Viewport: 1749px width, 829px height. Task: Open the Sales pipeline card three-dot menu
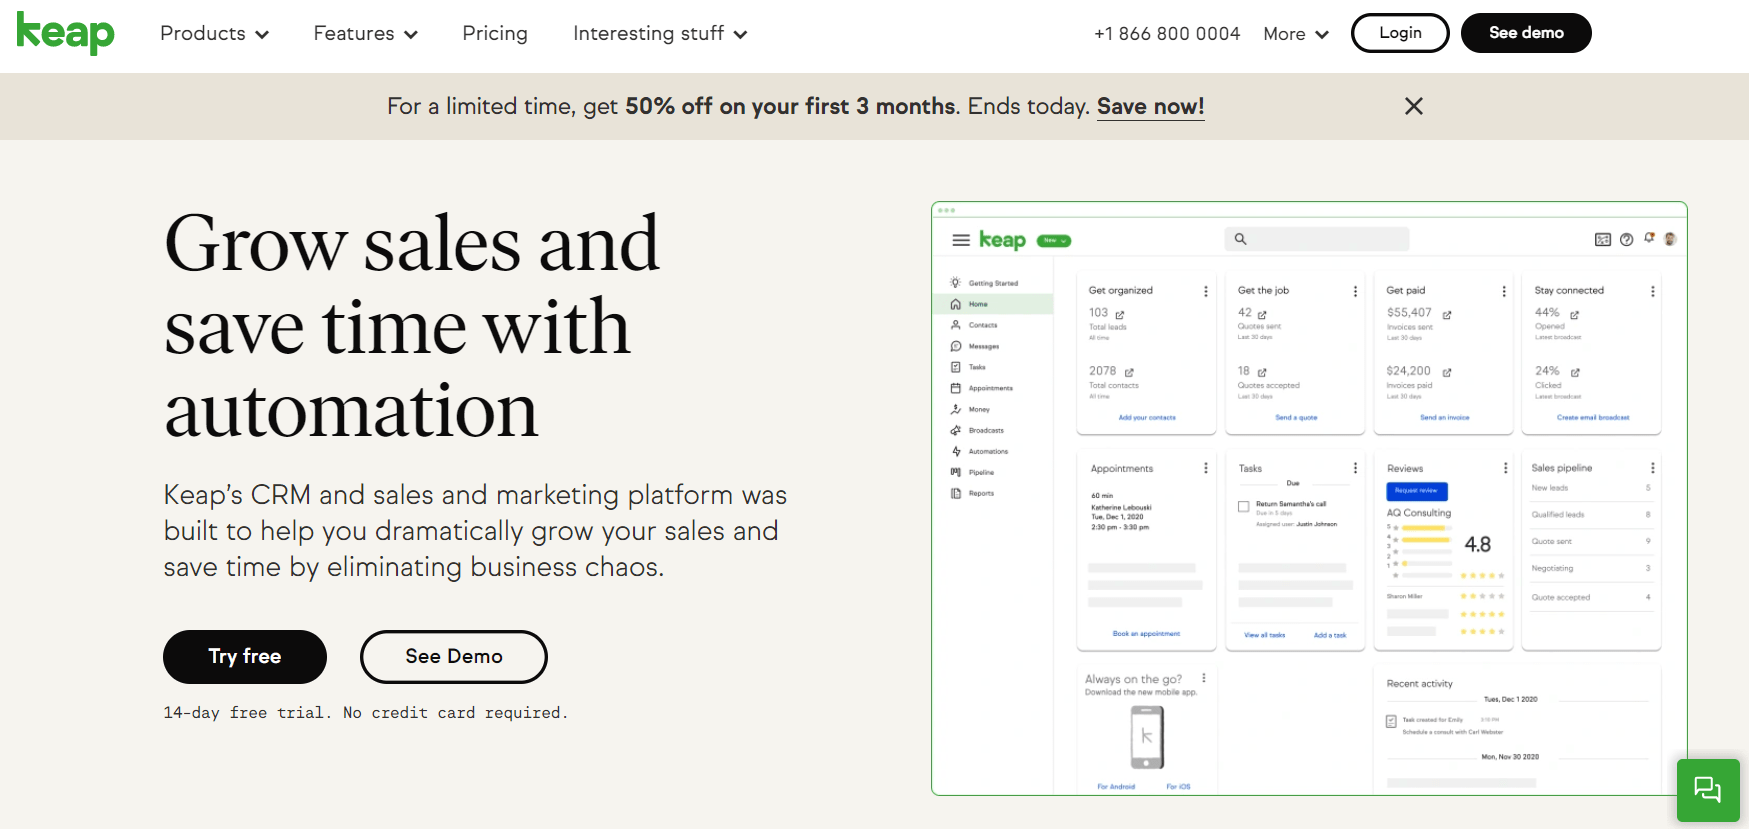tap(1652, 468)
